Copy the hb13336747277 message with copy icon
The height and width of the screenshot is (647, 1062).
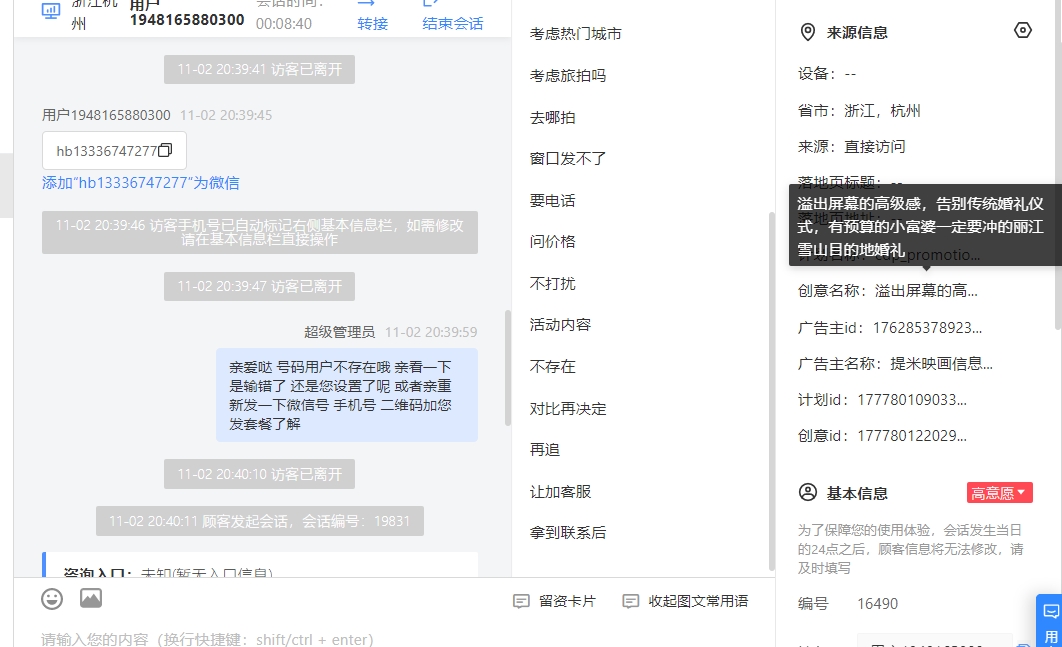pyautogui.click(x=165, y=150)
